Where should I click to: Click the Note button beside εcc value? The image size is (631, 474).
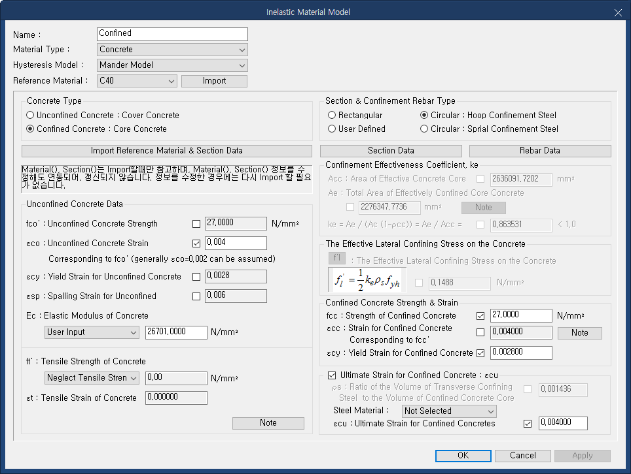[x=579, y=333]
